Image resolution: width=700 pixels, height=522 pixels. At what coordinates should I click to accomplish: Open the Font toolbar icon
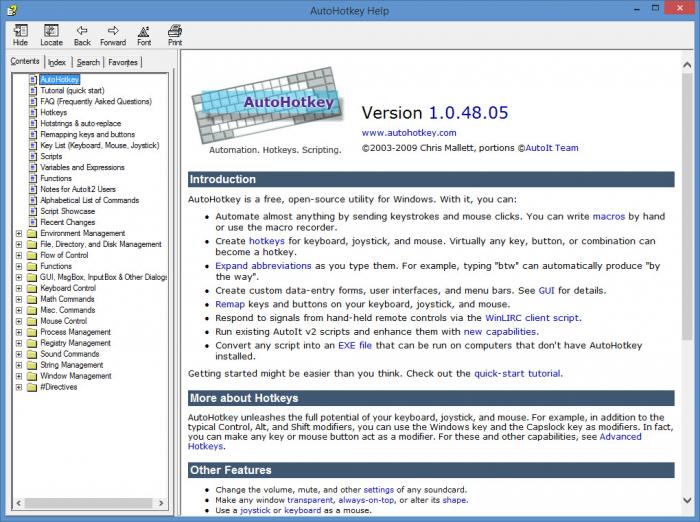(x=144, y=35)
